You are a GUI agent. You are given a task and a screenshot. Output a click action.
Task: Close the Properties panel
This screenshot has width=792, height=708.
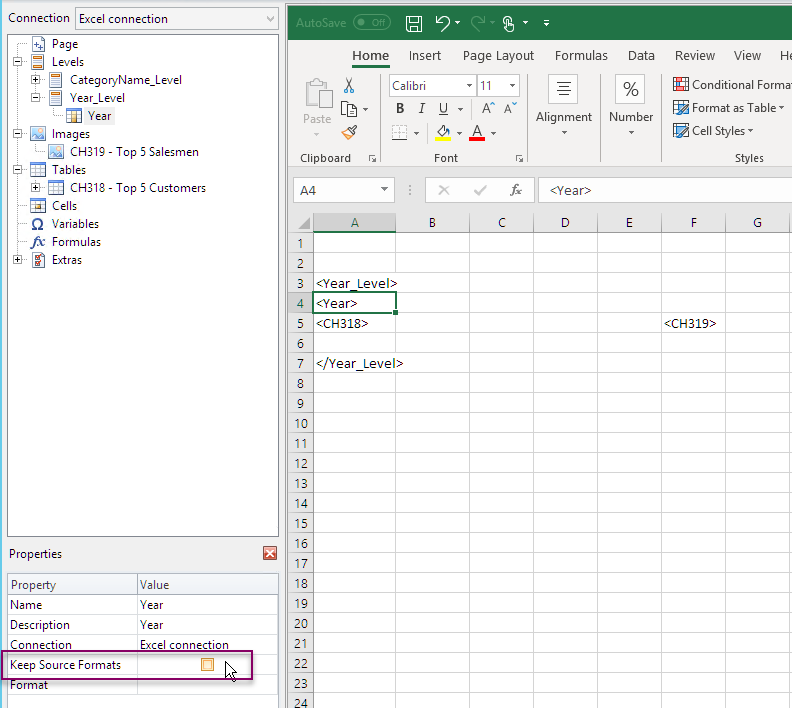[270, 553]
